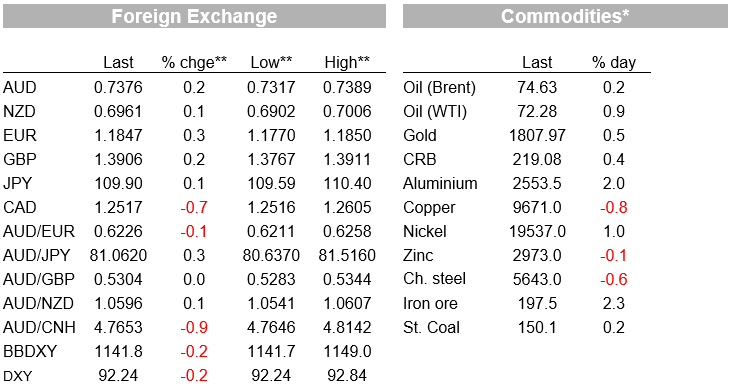Screen dimensions: 734x392
Task: Click the Low** column header
Action: pos(271,62)
